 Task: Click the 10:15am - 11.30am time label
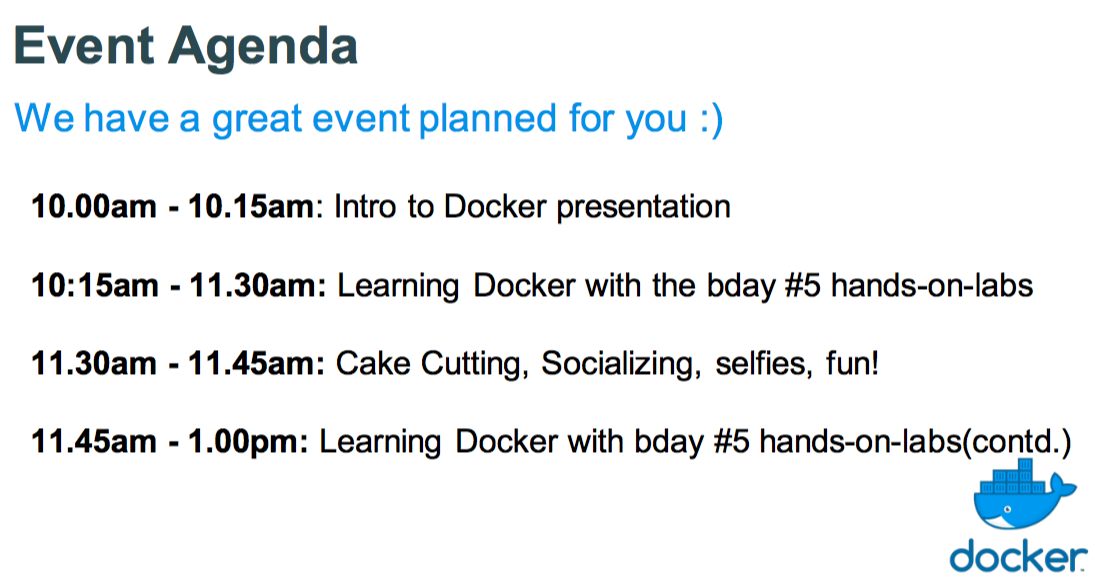178,285
